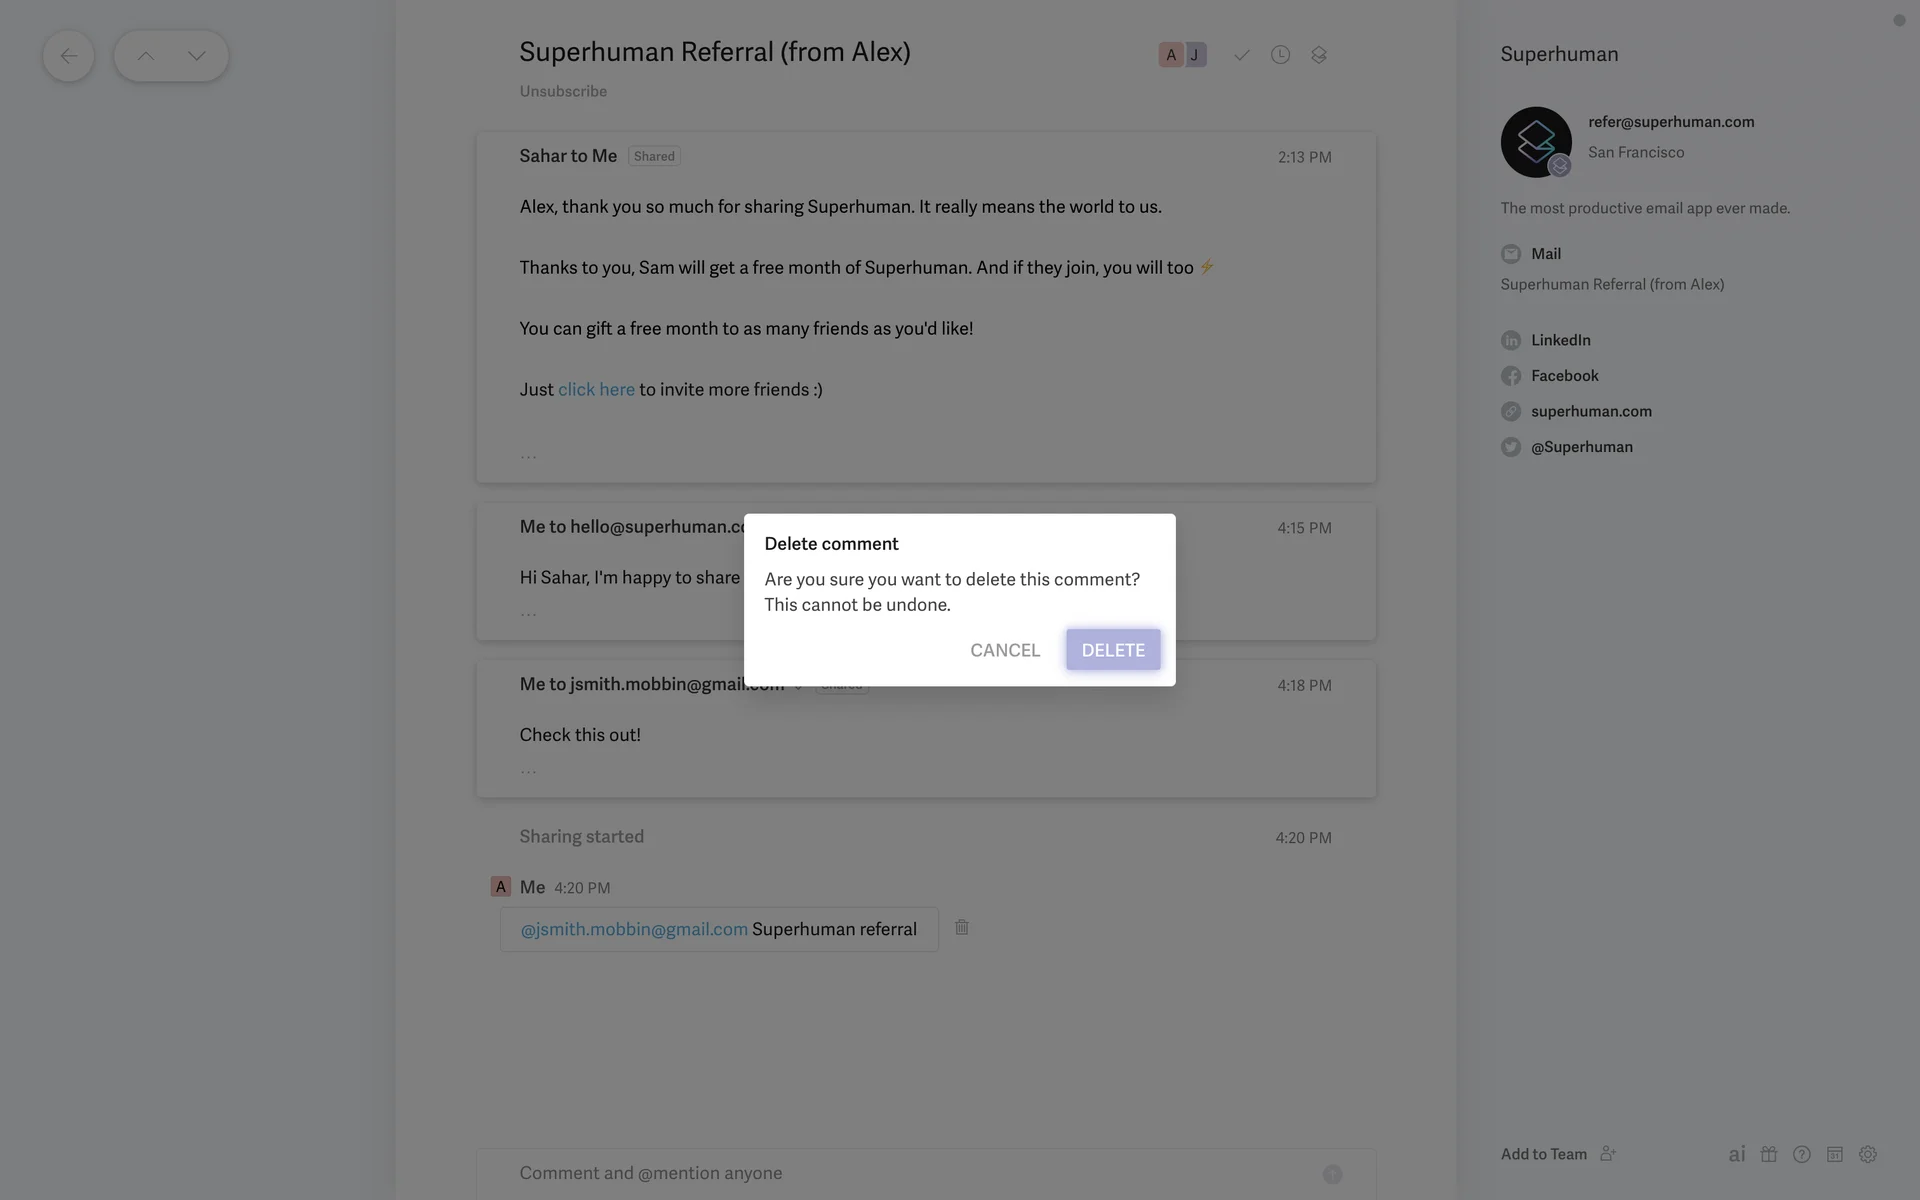Viewport: 1920px width, 1200px height.
Task: Move to previous conversation with up chevron
Action: click(x=146, y=56)
